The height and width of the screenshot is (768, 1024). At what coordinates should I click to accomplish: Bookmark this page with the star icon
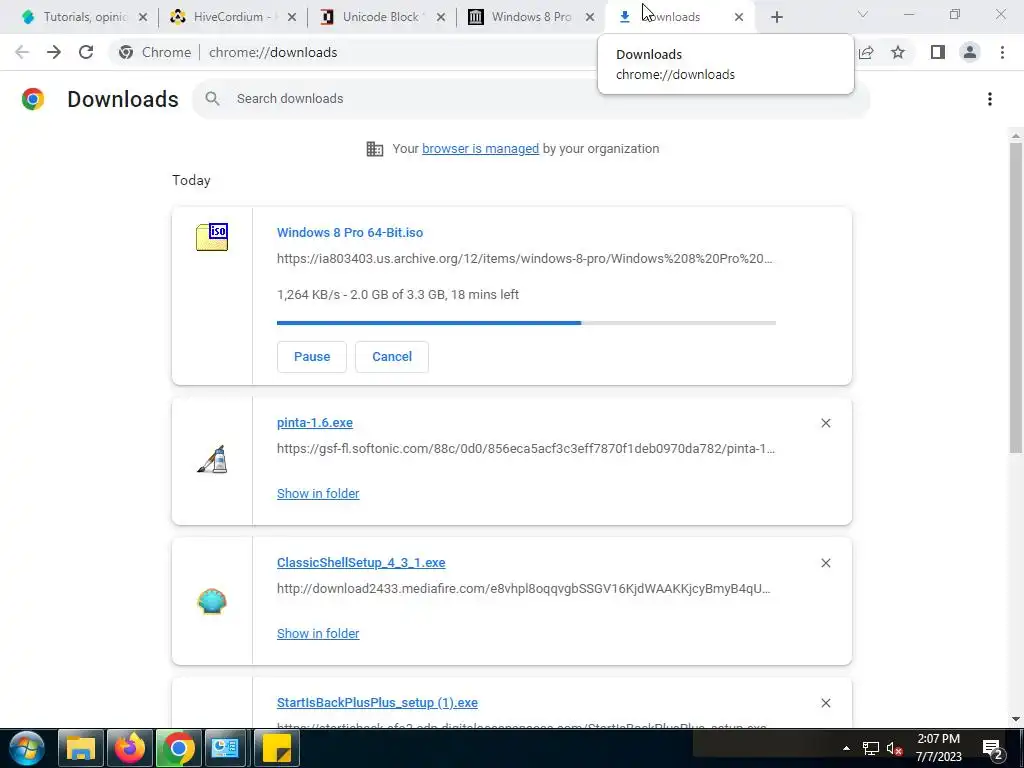click(x=898, y=52)
